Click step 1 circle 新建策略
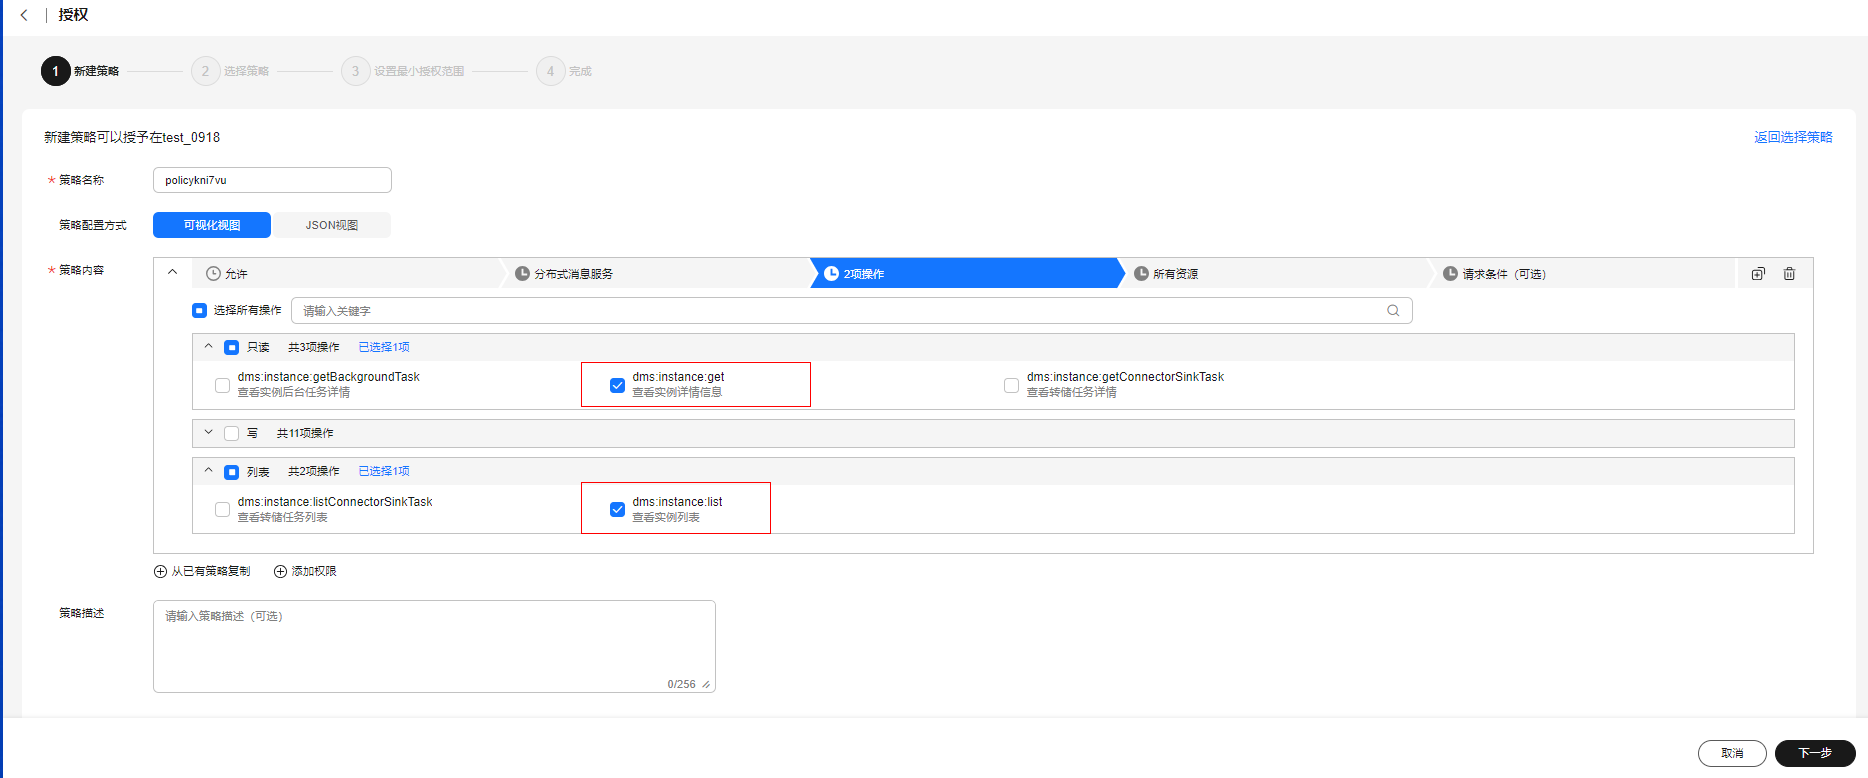Screen dimensions: 1868x778 [x=55, y=71]
